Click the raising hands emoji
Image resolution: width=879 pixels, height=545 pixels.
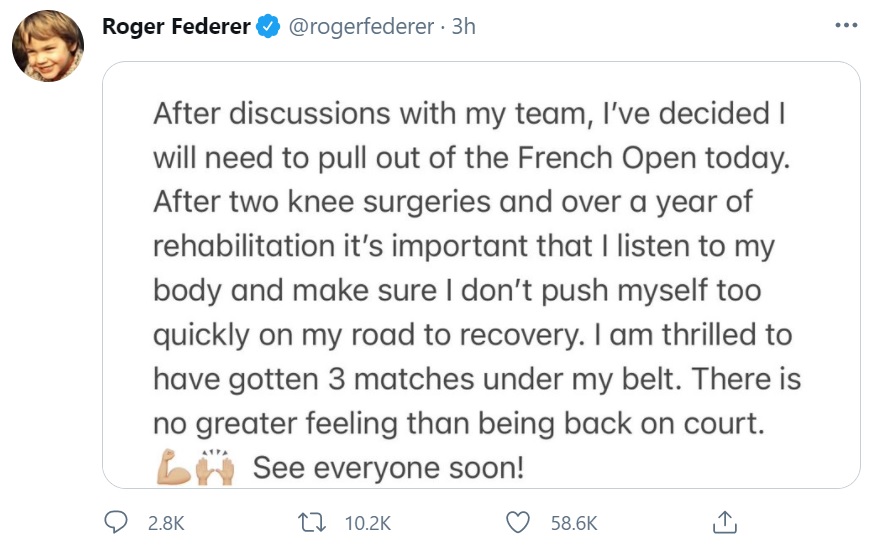215,467
